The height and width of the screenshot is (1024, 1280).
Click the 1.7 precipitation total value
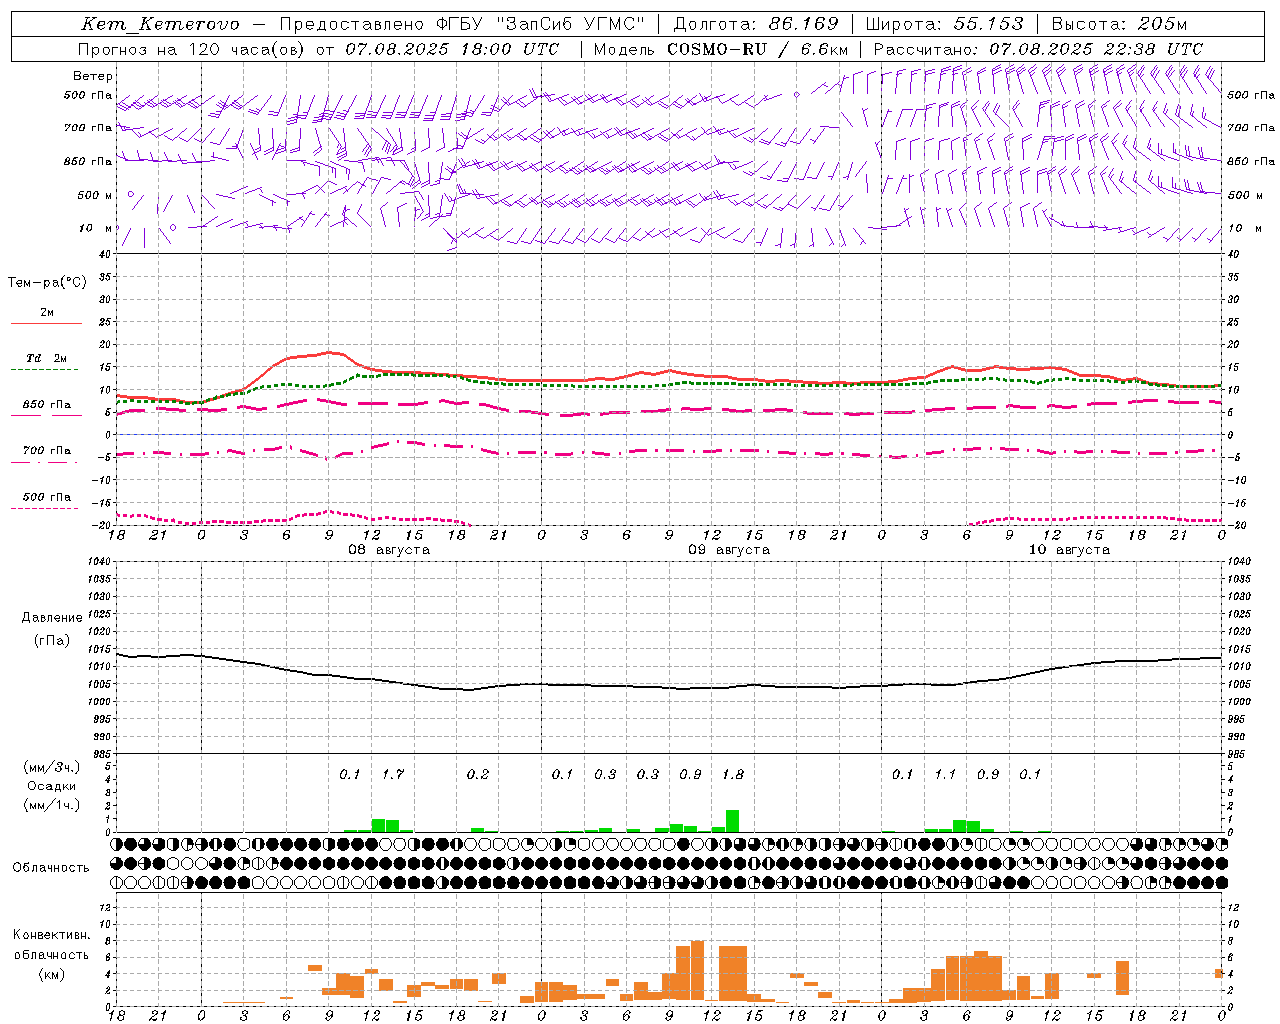click(393, 774)
